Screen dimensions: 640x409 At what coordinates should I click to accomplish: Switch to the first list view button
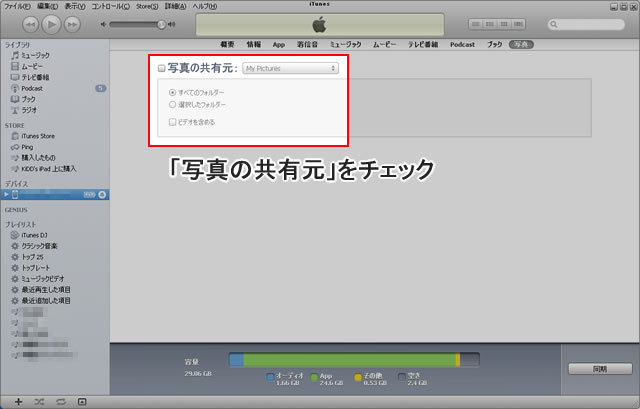tap(476, 24)
